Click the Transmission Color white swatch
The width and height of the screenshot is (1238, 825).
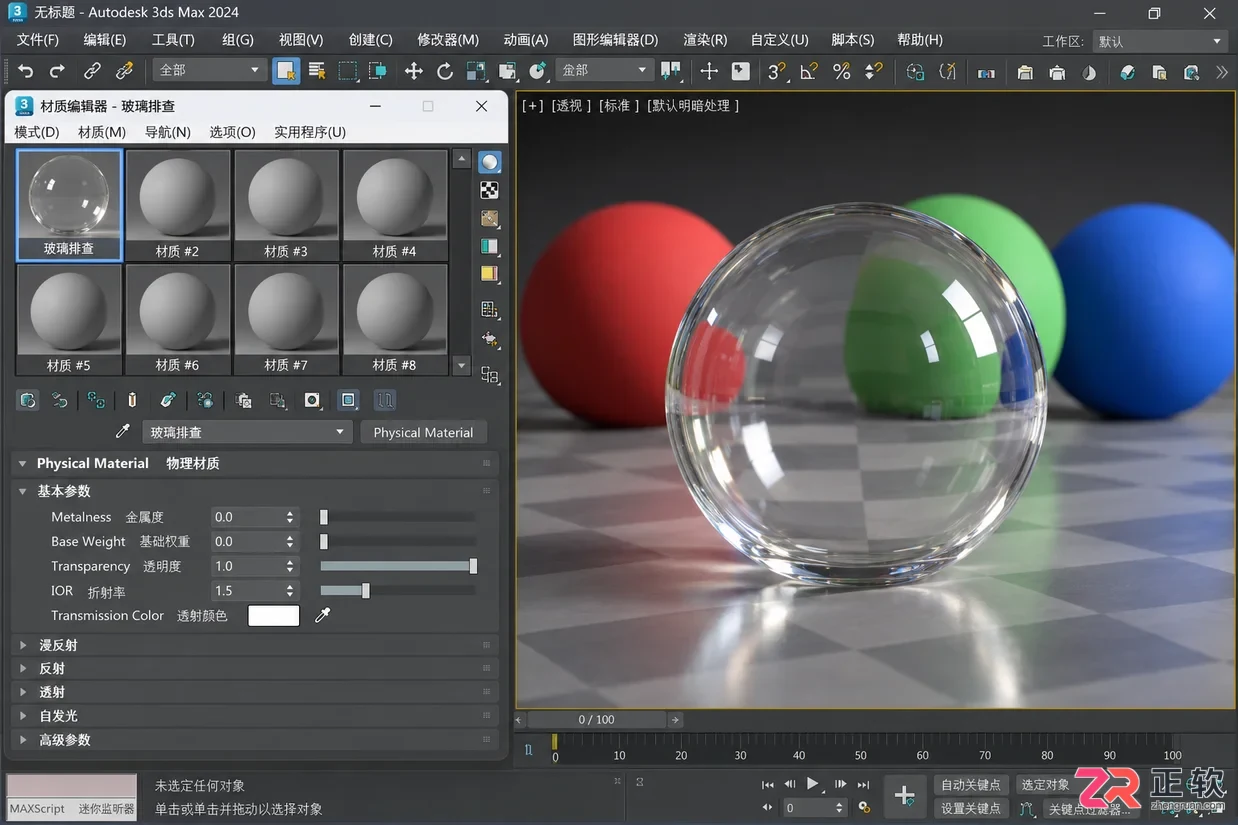pos(273,616)
